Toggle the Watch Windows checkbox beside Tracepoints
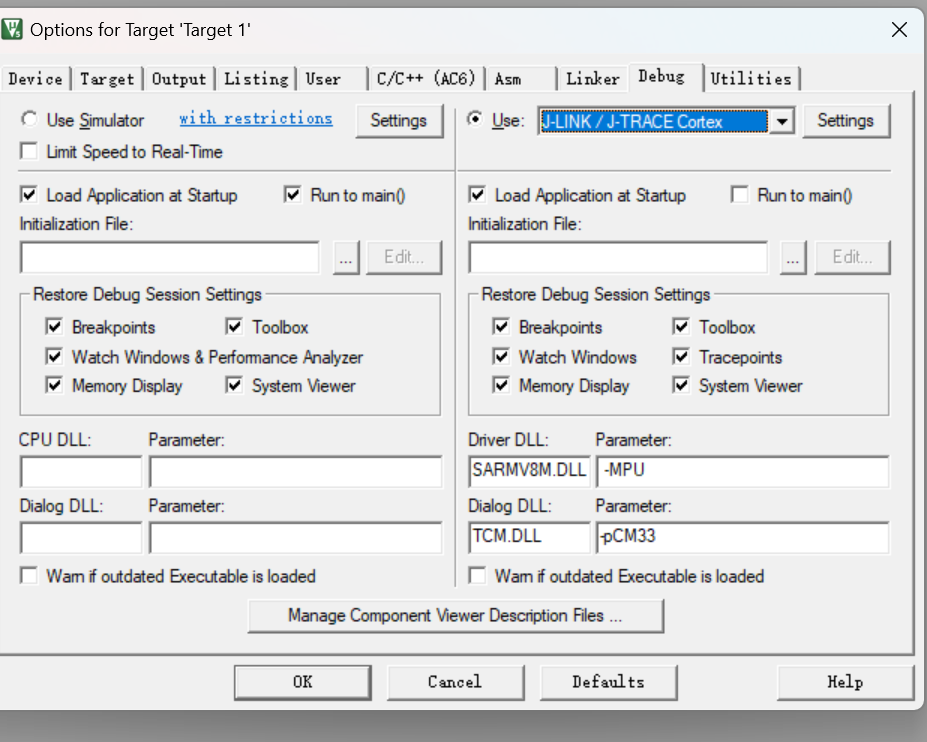The height and width of the screenshot is (742, 927). 501,357
